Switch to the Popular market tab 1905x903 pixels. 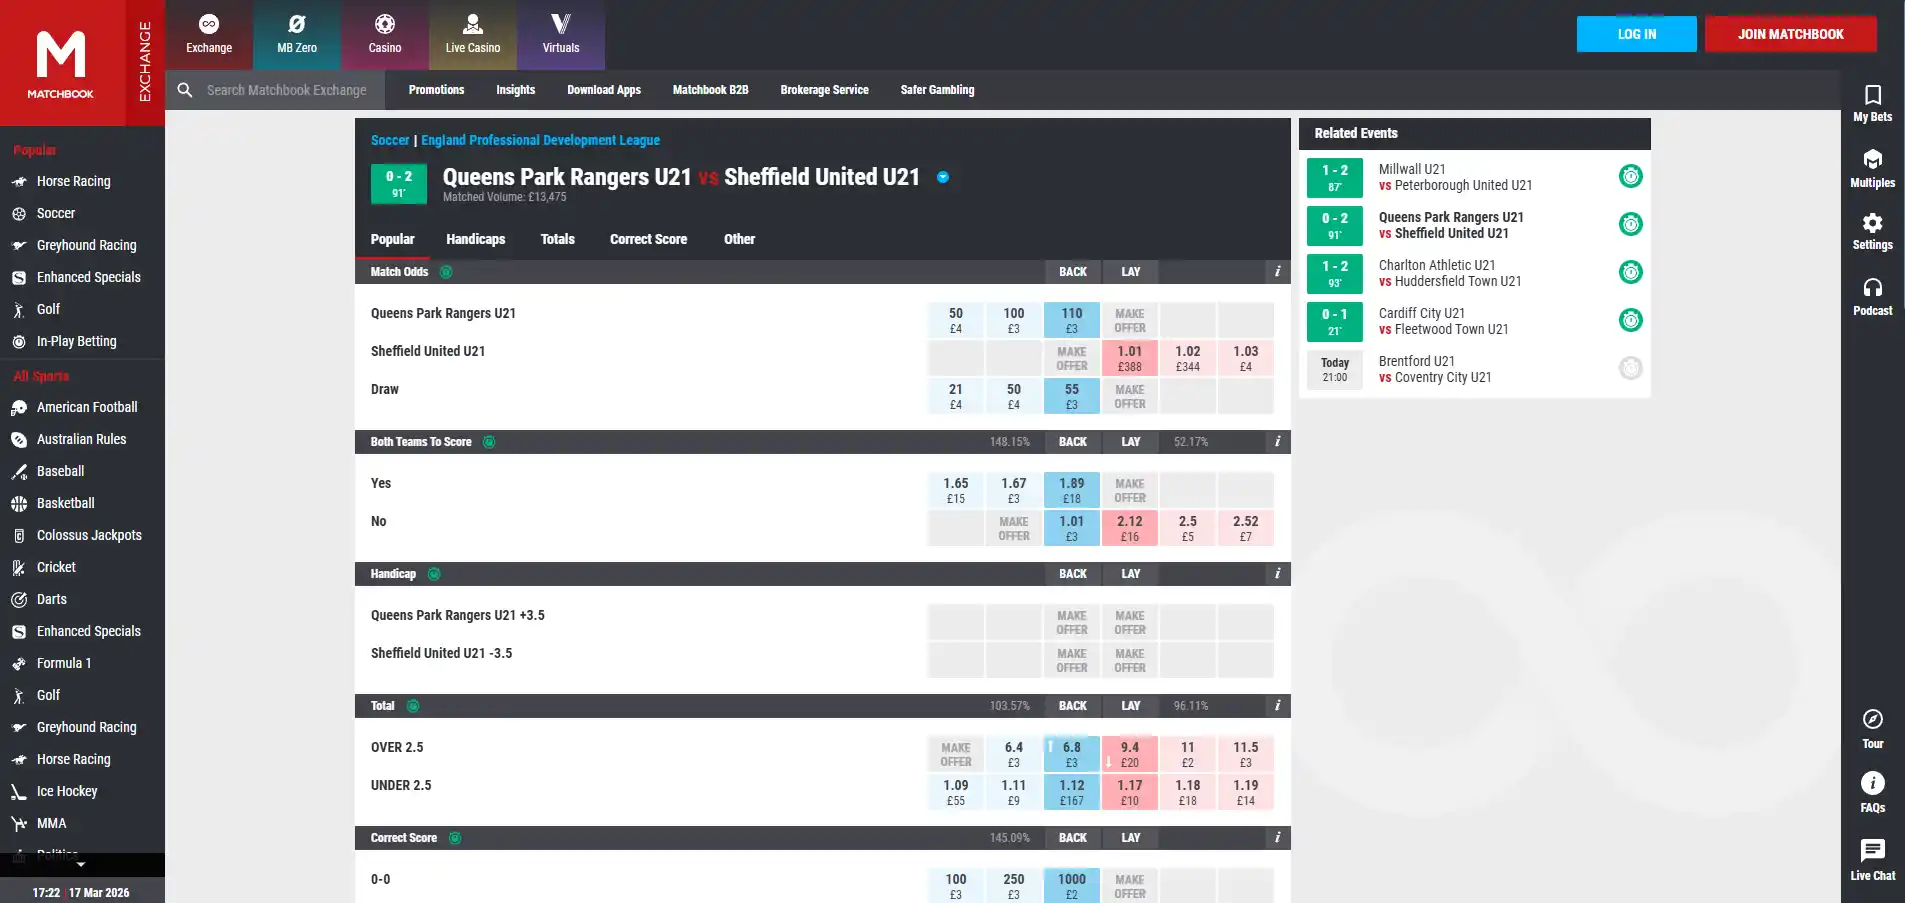[392, 240]
